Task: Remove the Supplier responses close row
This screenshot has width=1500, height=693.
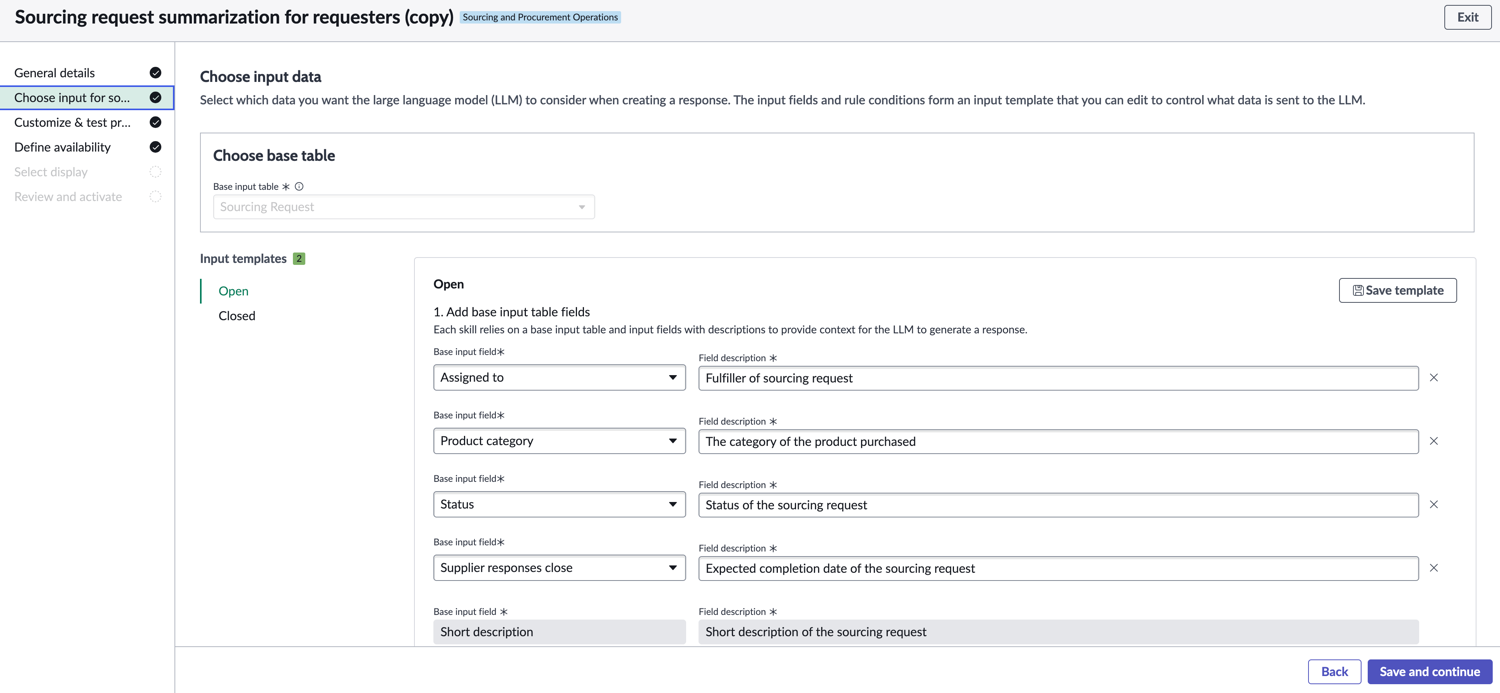Action: [x=1433, y=568]
